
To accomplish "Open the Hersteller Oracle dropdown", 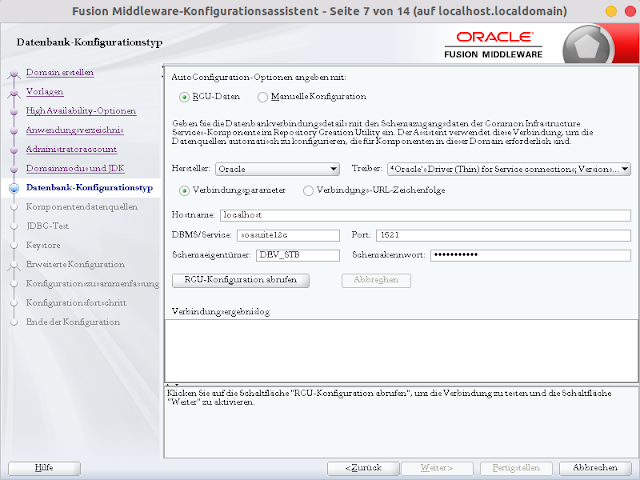I will click(277, 169).
